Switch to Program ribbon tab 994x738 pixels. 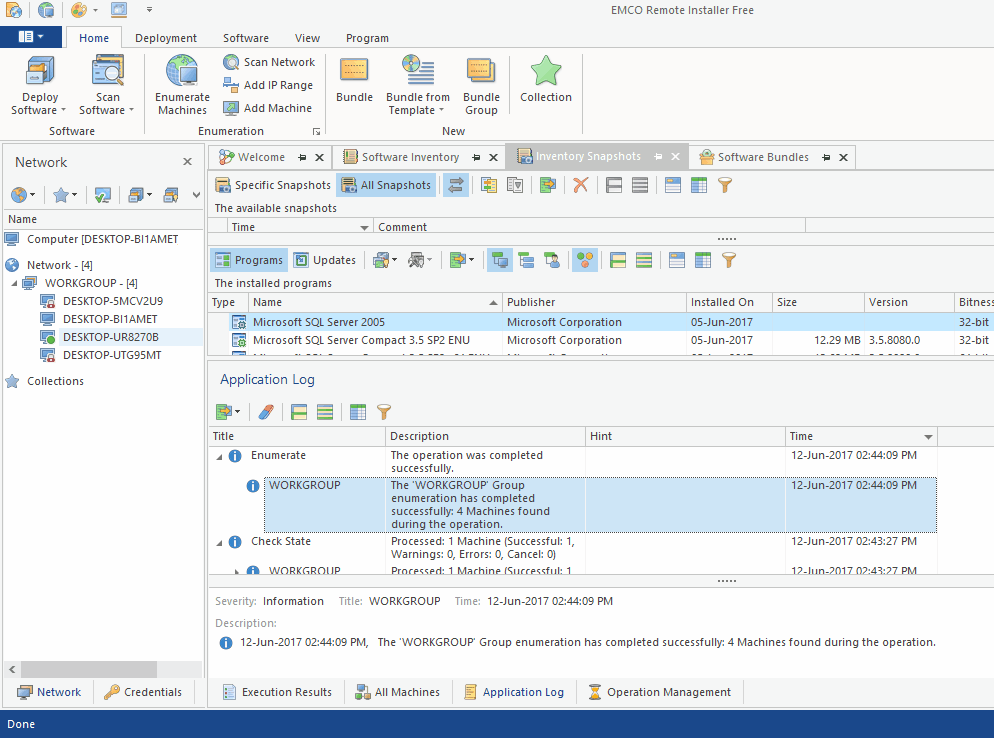(x=367, y=38)
